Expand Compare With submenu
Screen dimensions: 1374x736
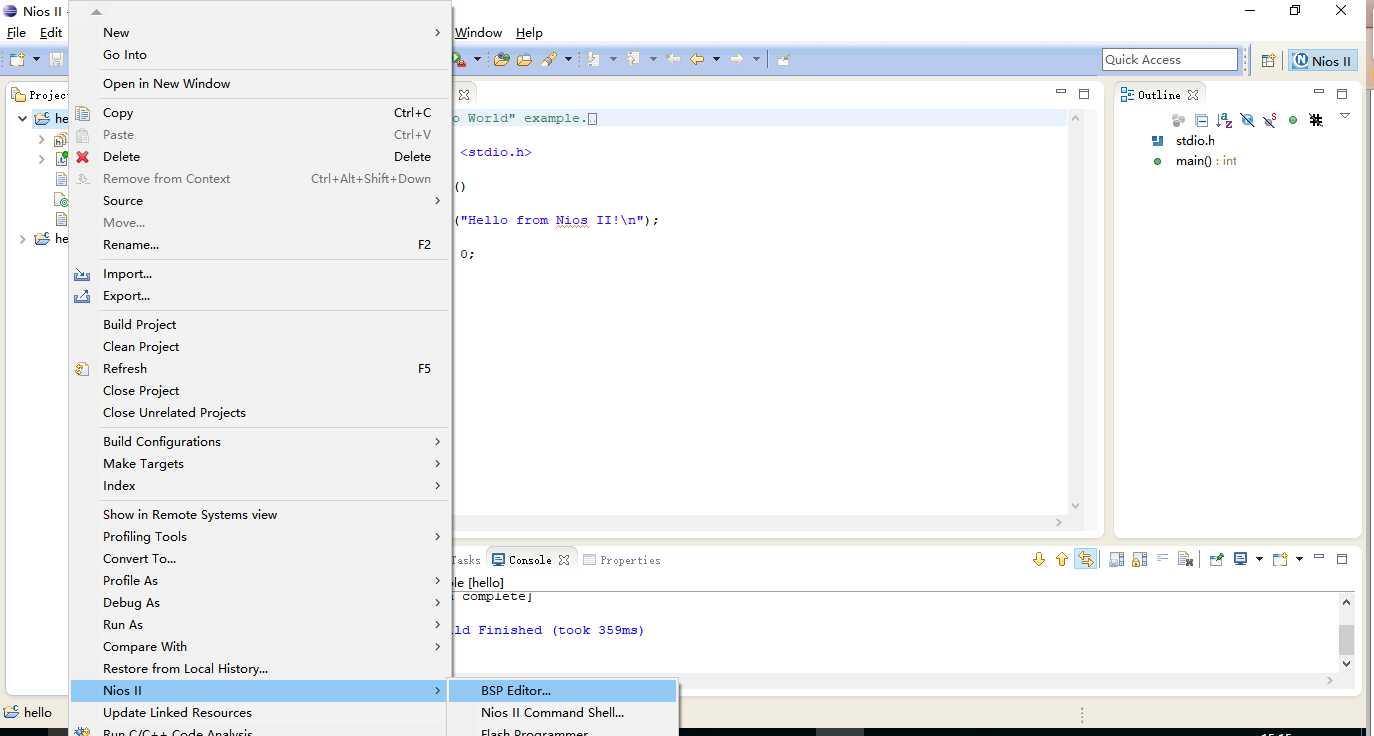click(259, 647)
